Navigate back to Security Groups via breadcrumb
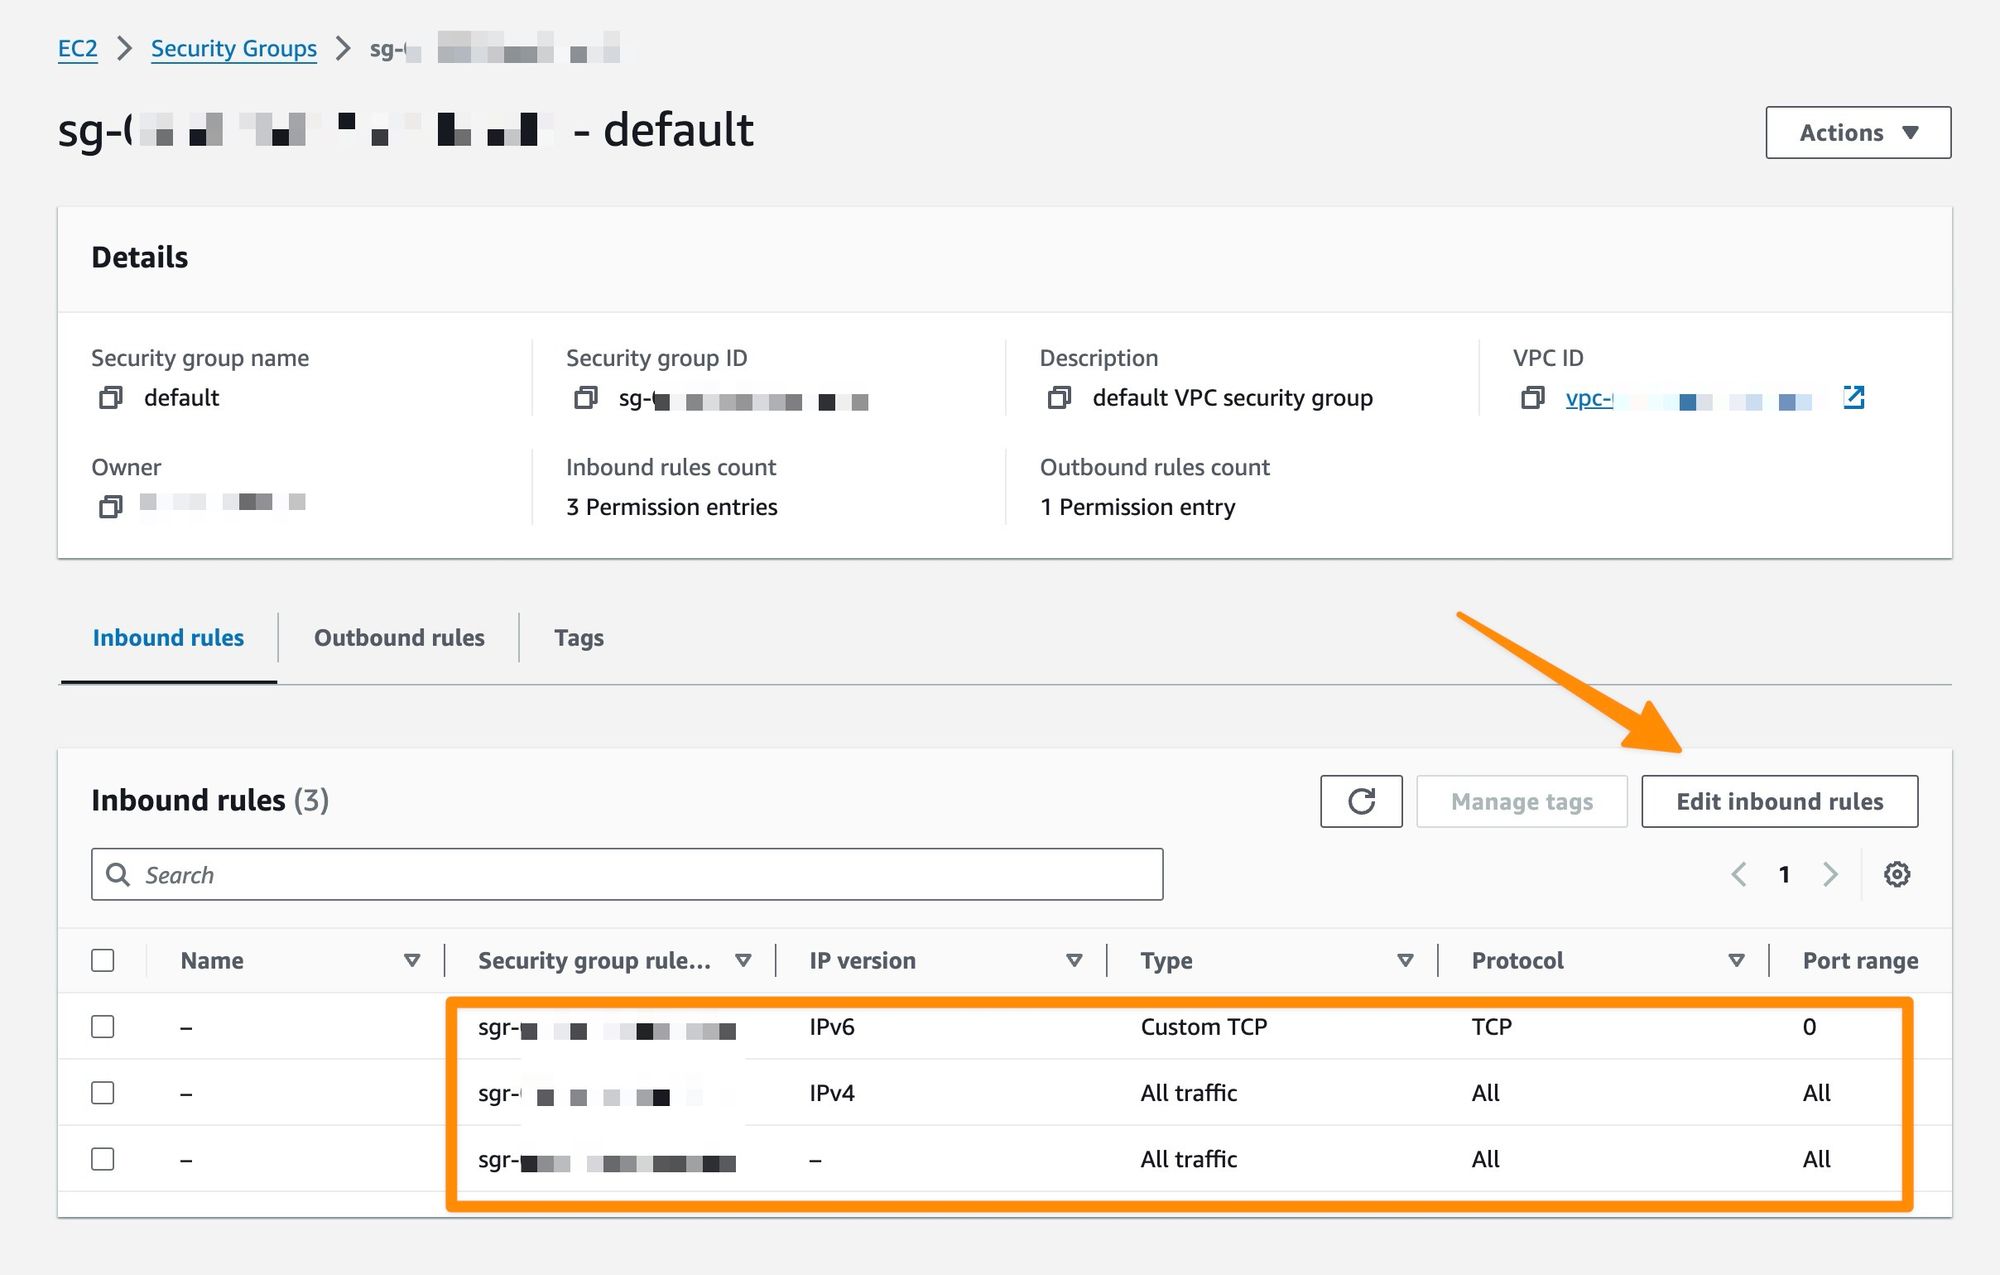2000x1275 pixels. 234,48
